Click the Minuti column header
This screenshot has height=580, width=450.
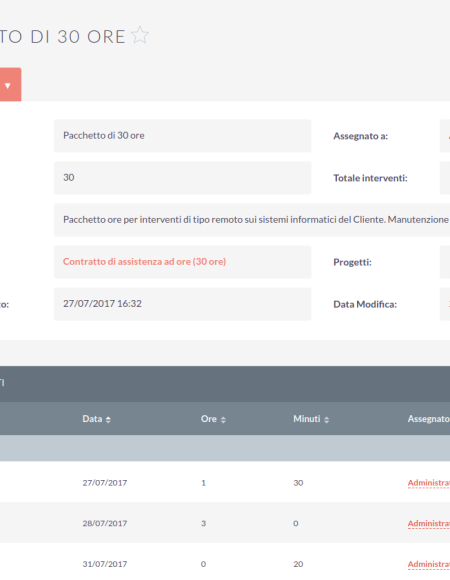click(307, 419)
